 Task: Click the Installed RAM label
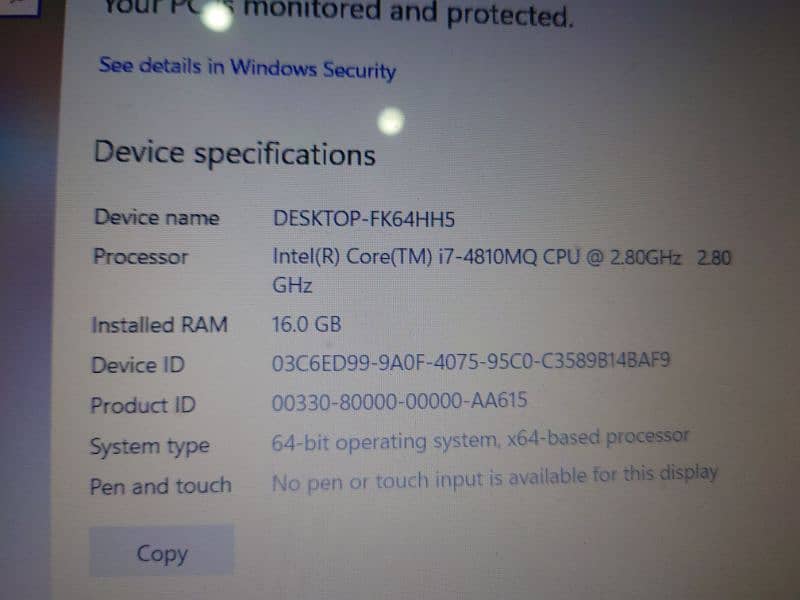pyautogui.click(x=159, y=325)
